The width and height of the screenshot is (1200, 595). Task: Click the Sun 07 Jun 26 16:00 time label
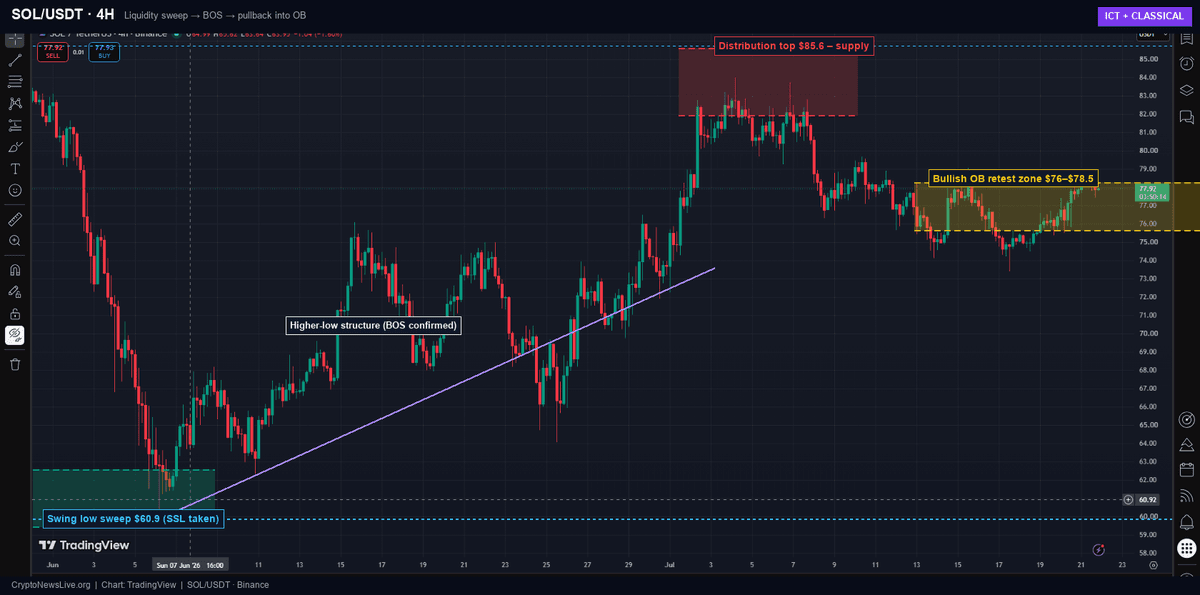(x=191, y=564)
